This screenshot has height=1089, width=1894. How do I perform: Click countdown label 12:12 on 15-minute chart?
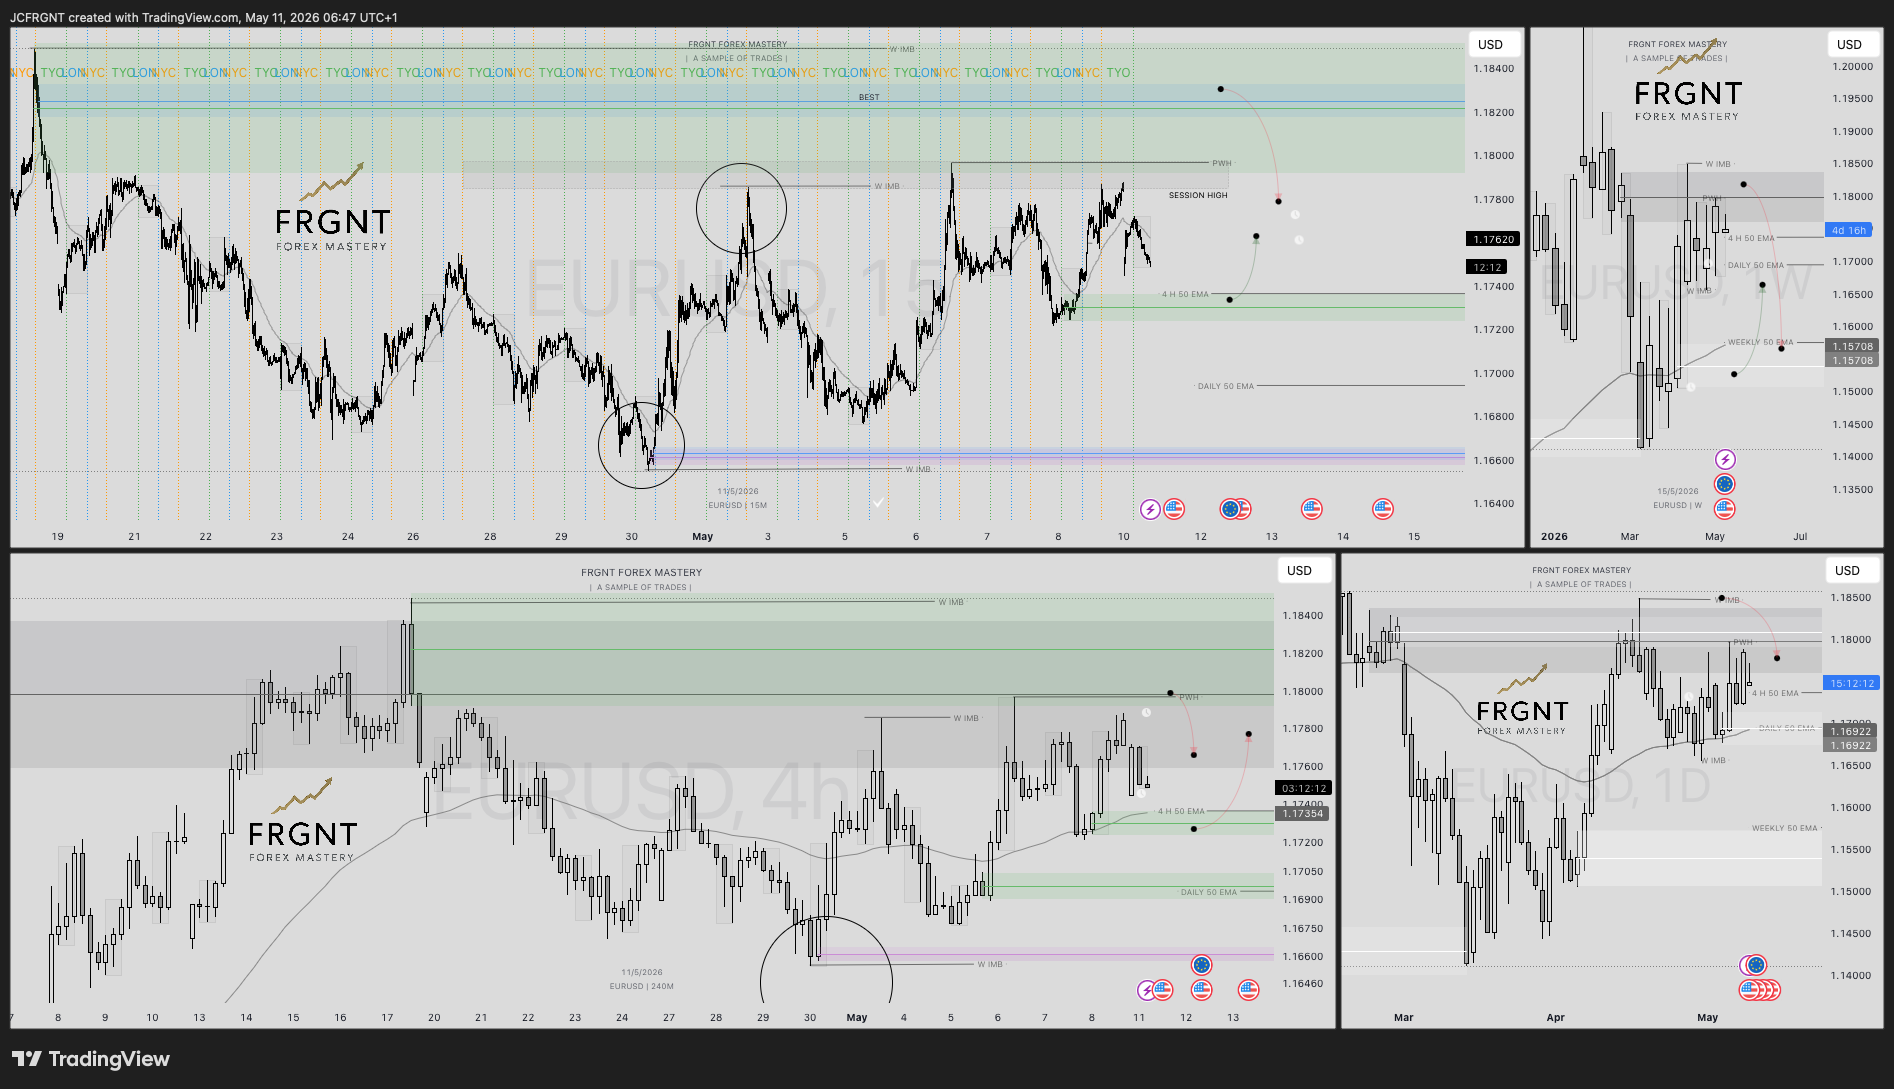tap(1488, 267)
